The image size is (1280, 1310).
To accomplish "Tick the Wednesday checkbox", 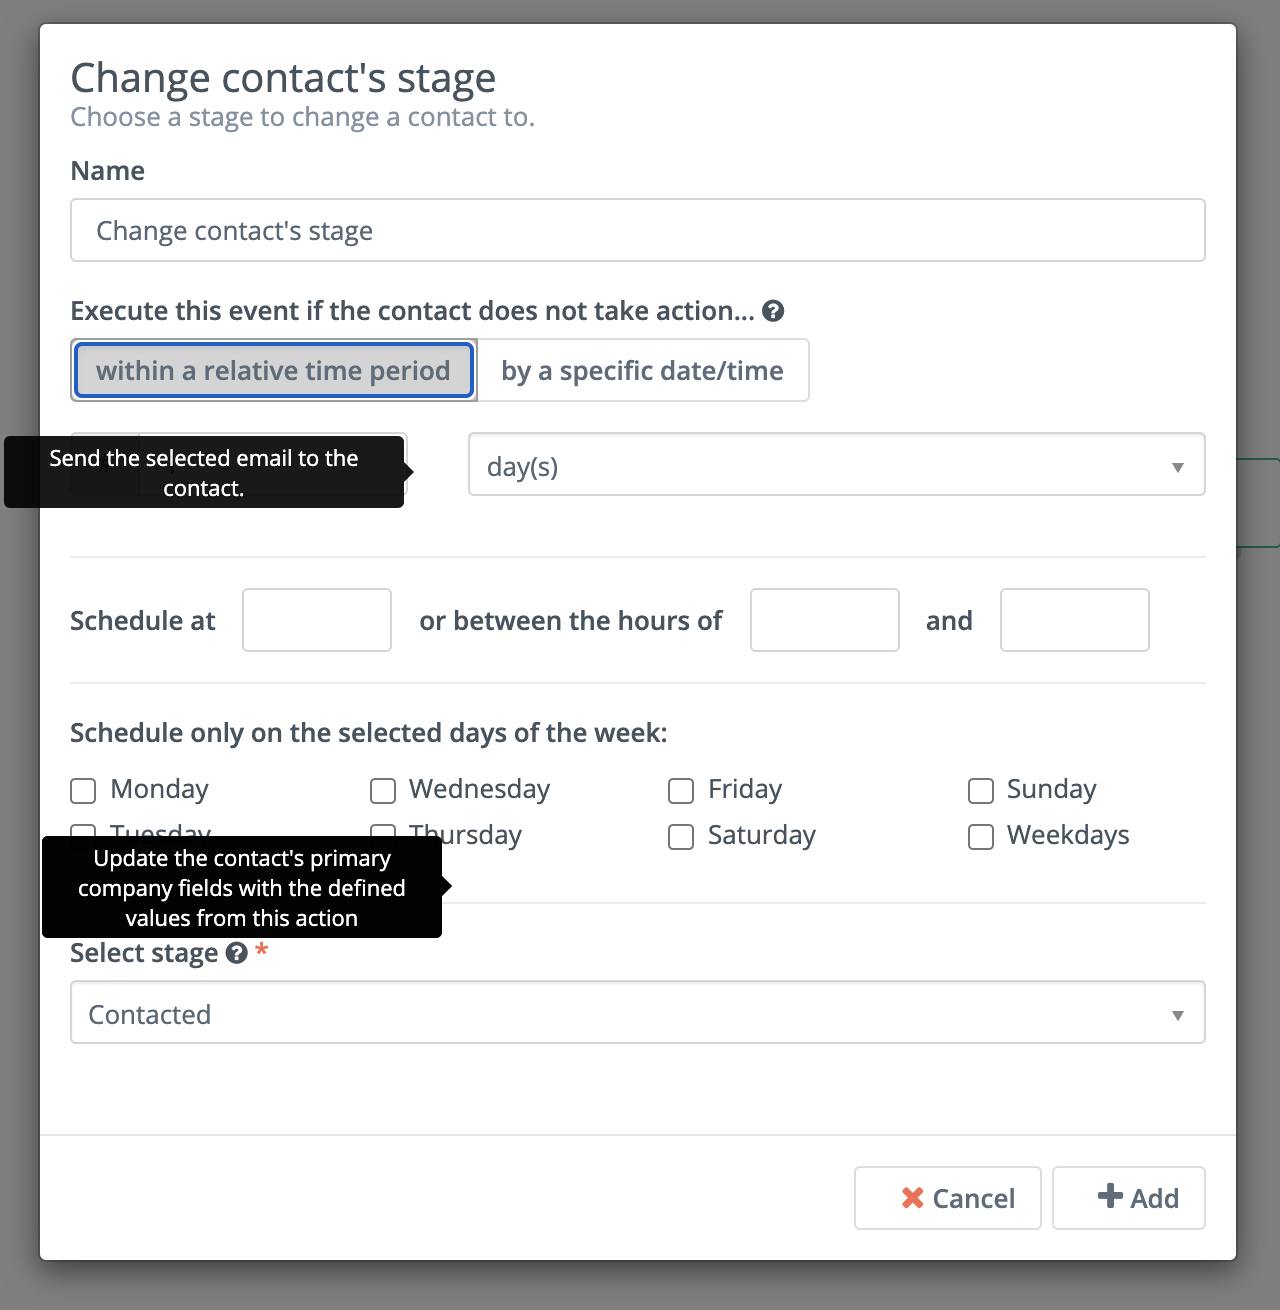I will tap(383, 791).
